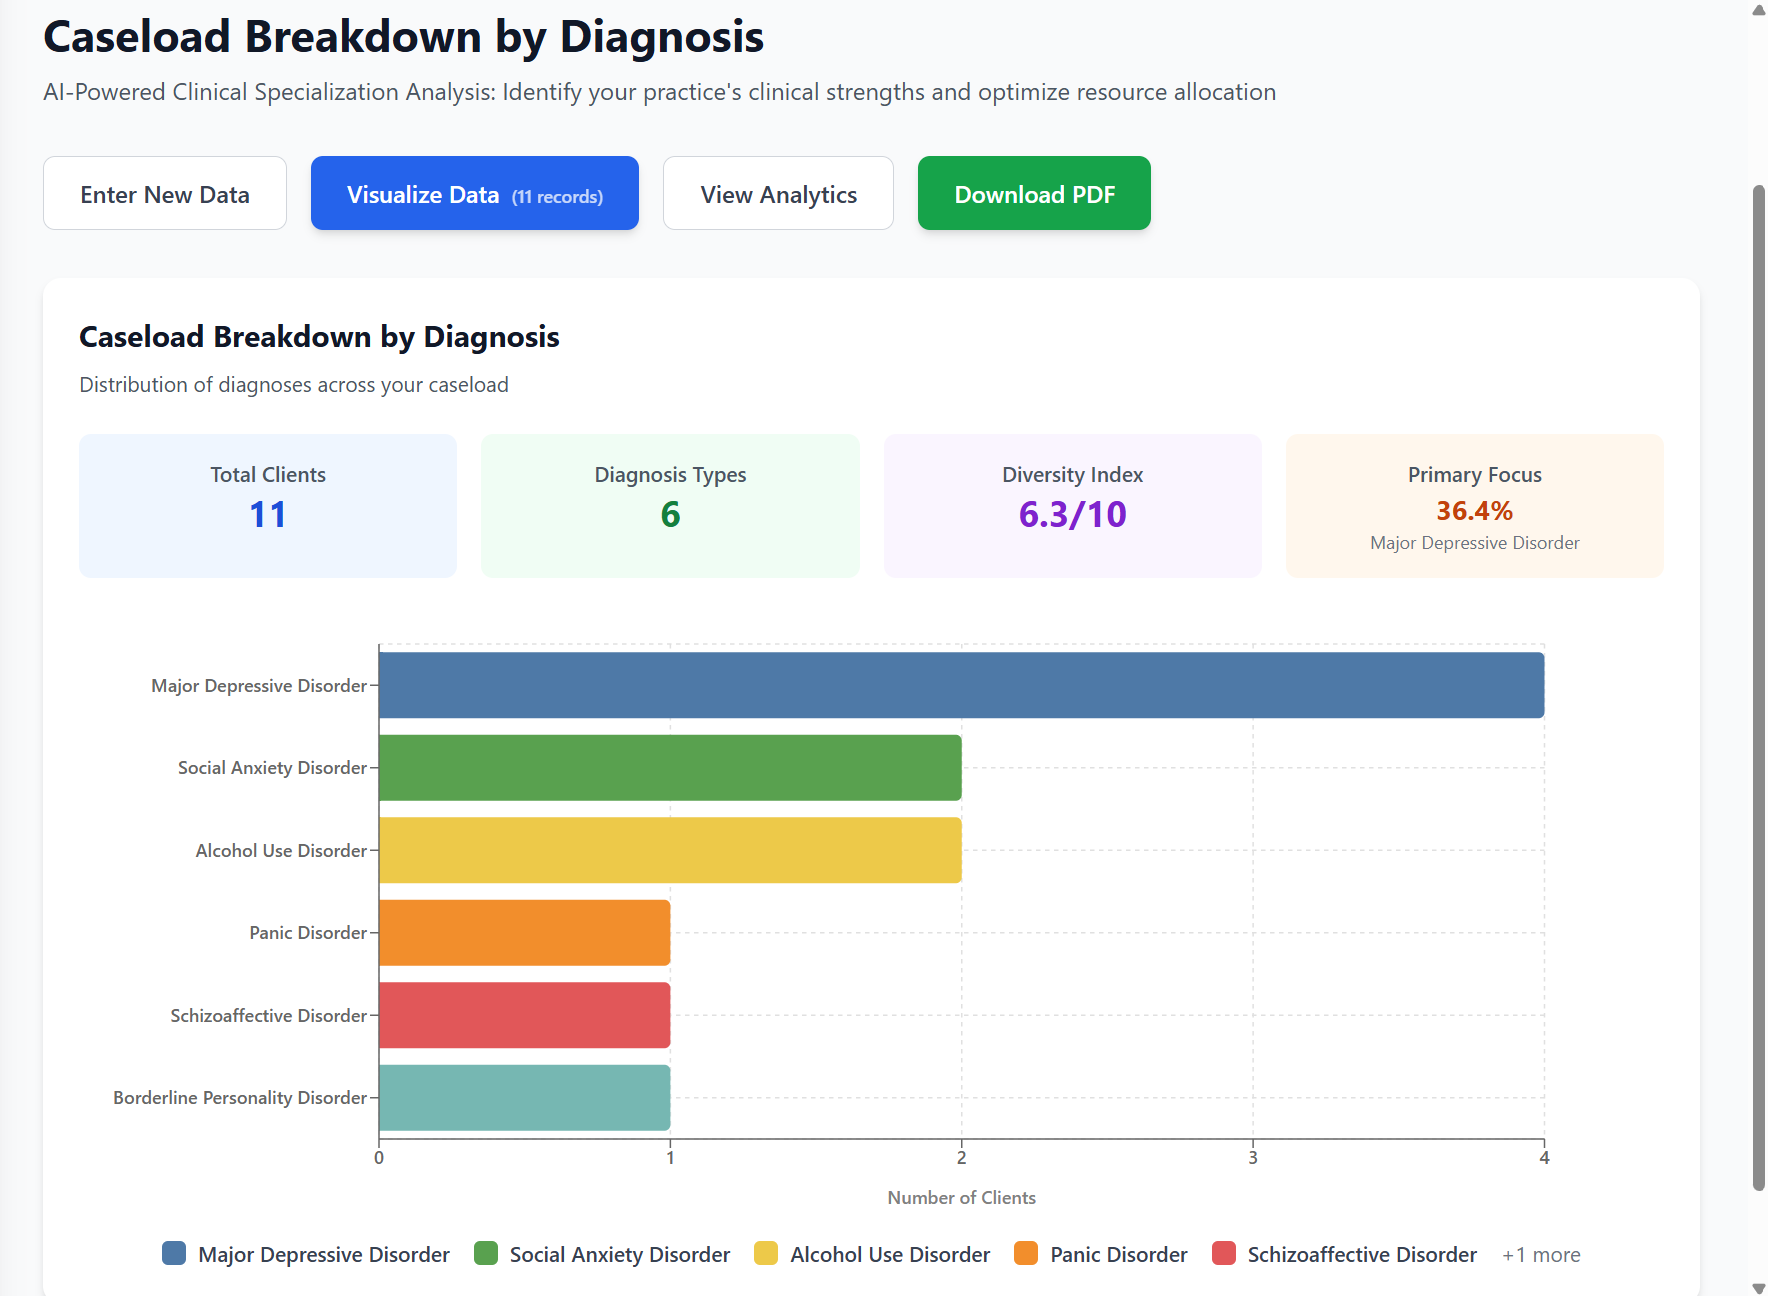Click the scrollbar up arrow
This screenshot has width=1768, height=1296.
[1756, 10]
